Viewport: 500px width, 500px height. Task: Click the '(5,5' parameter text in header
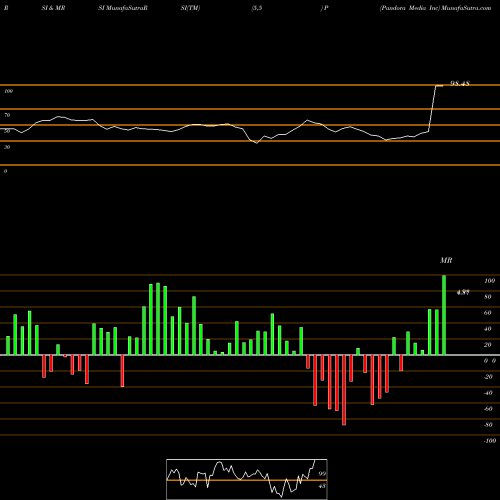pos(257,8)
